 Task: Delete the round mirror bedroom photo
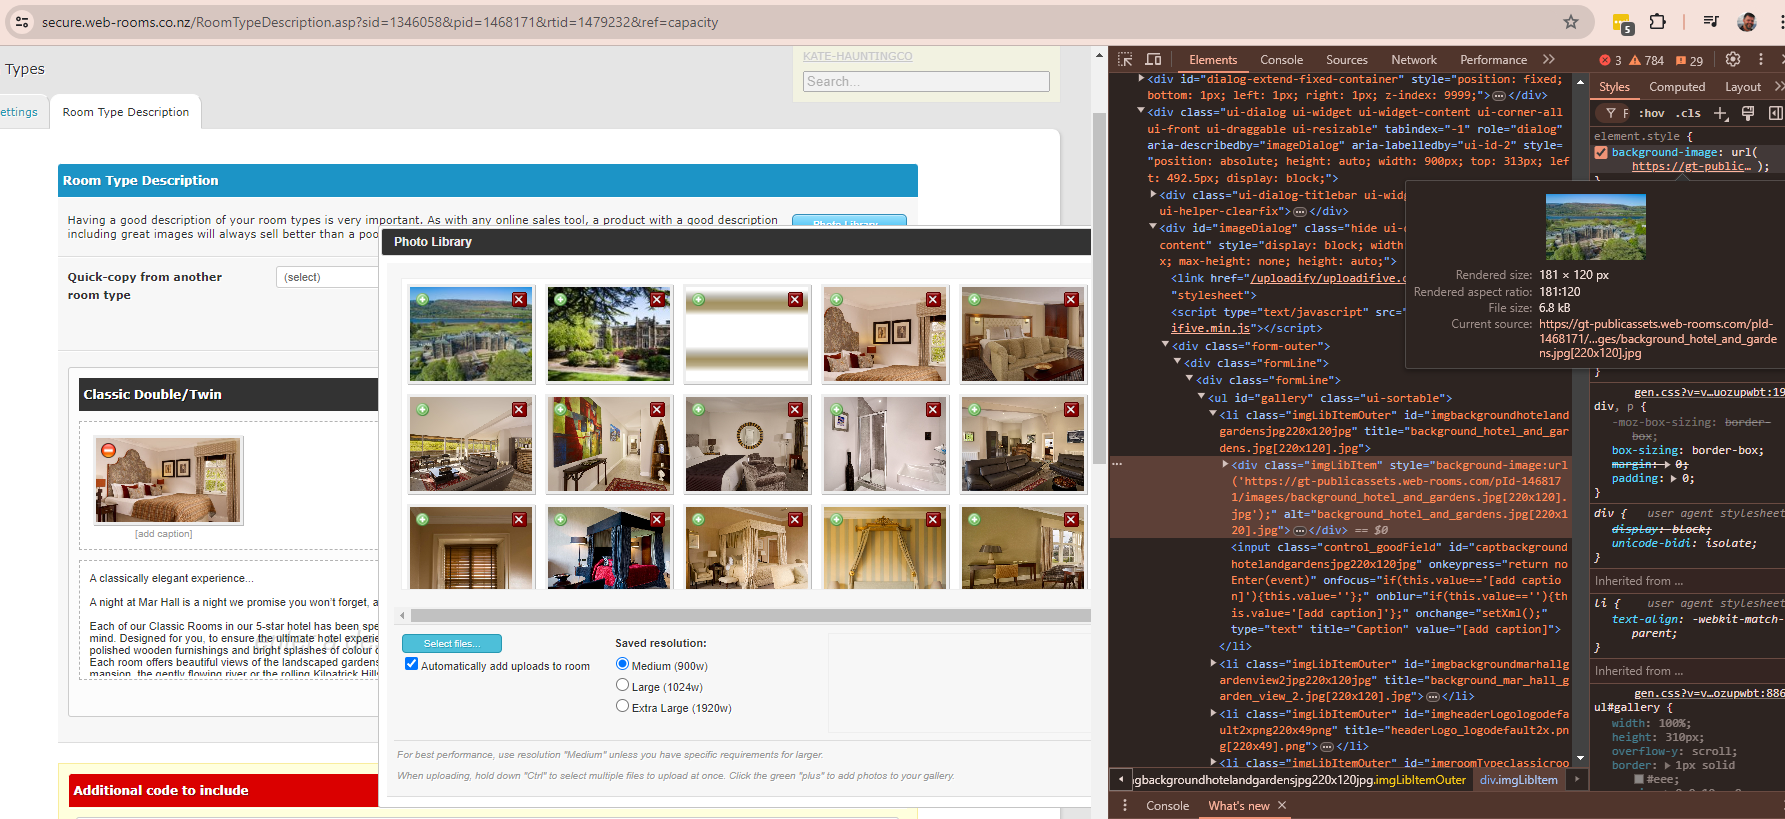pos(795,410)
